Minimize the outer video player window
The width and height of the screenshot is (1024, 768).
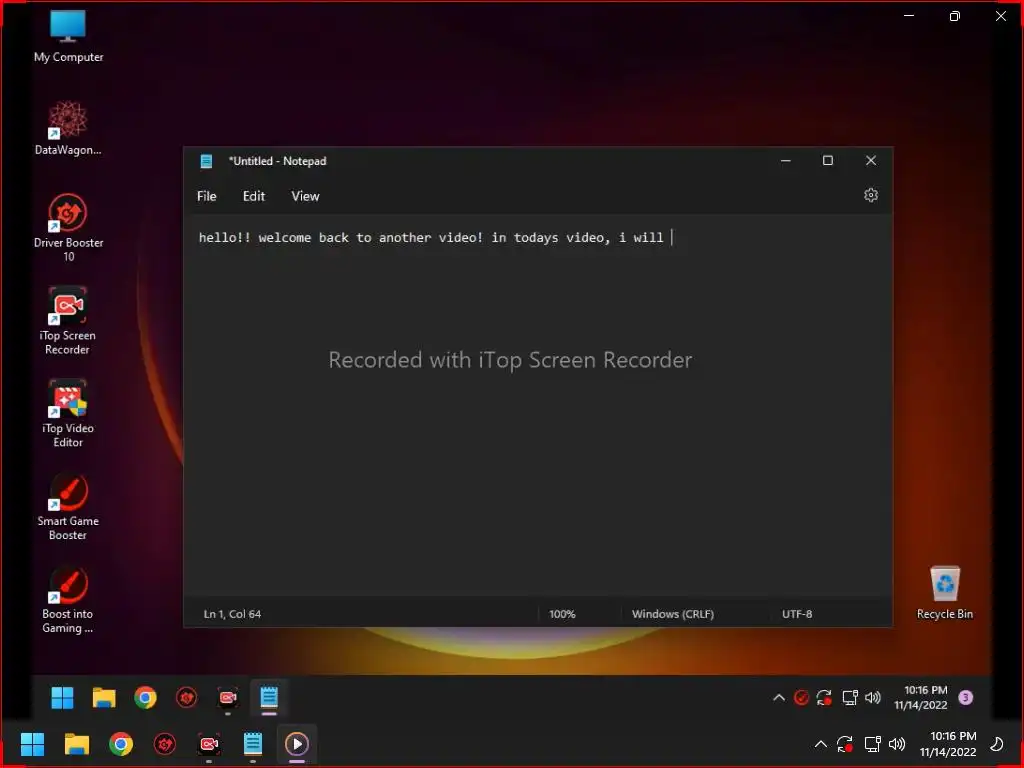pos(909,16)
